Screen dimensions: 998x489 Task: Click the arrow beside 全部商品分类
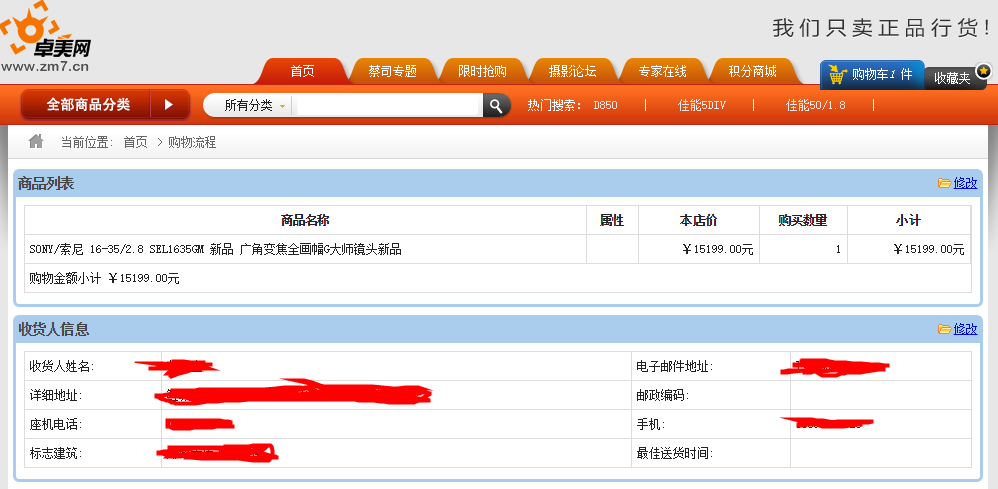pos(169,104)
